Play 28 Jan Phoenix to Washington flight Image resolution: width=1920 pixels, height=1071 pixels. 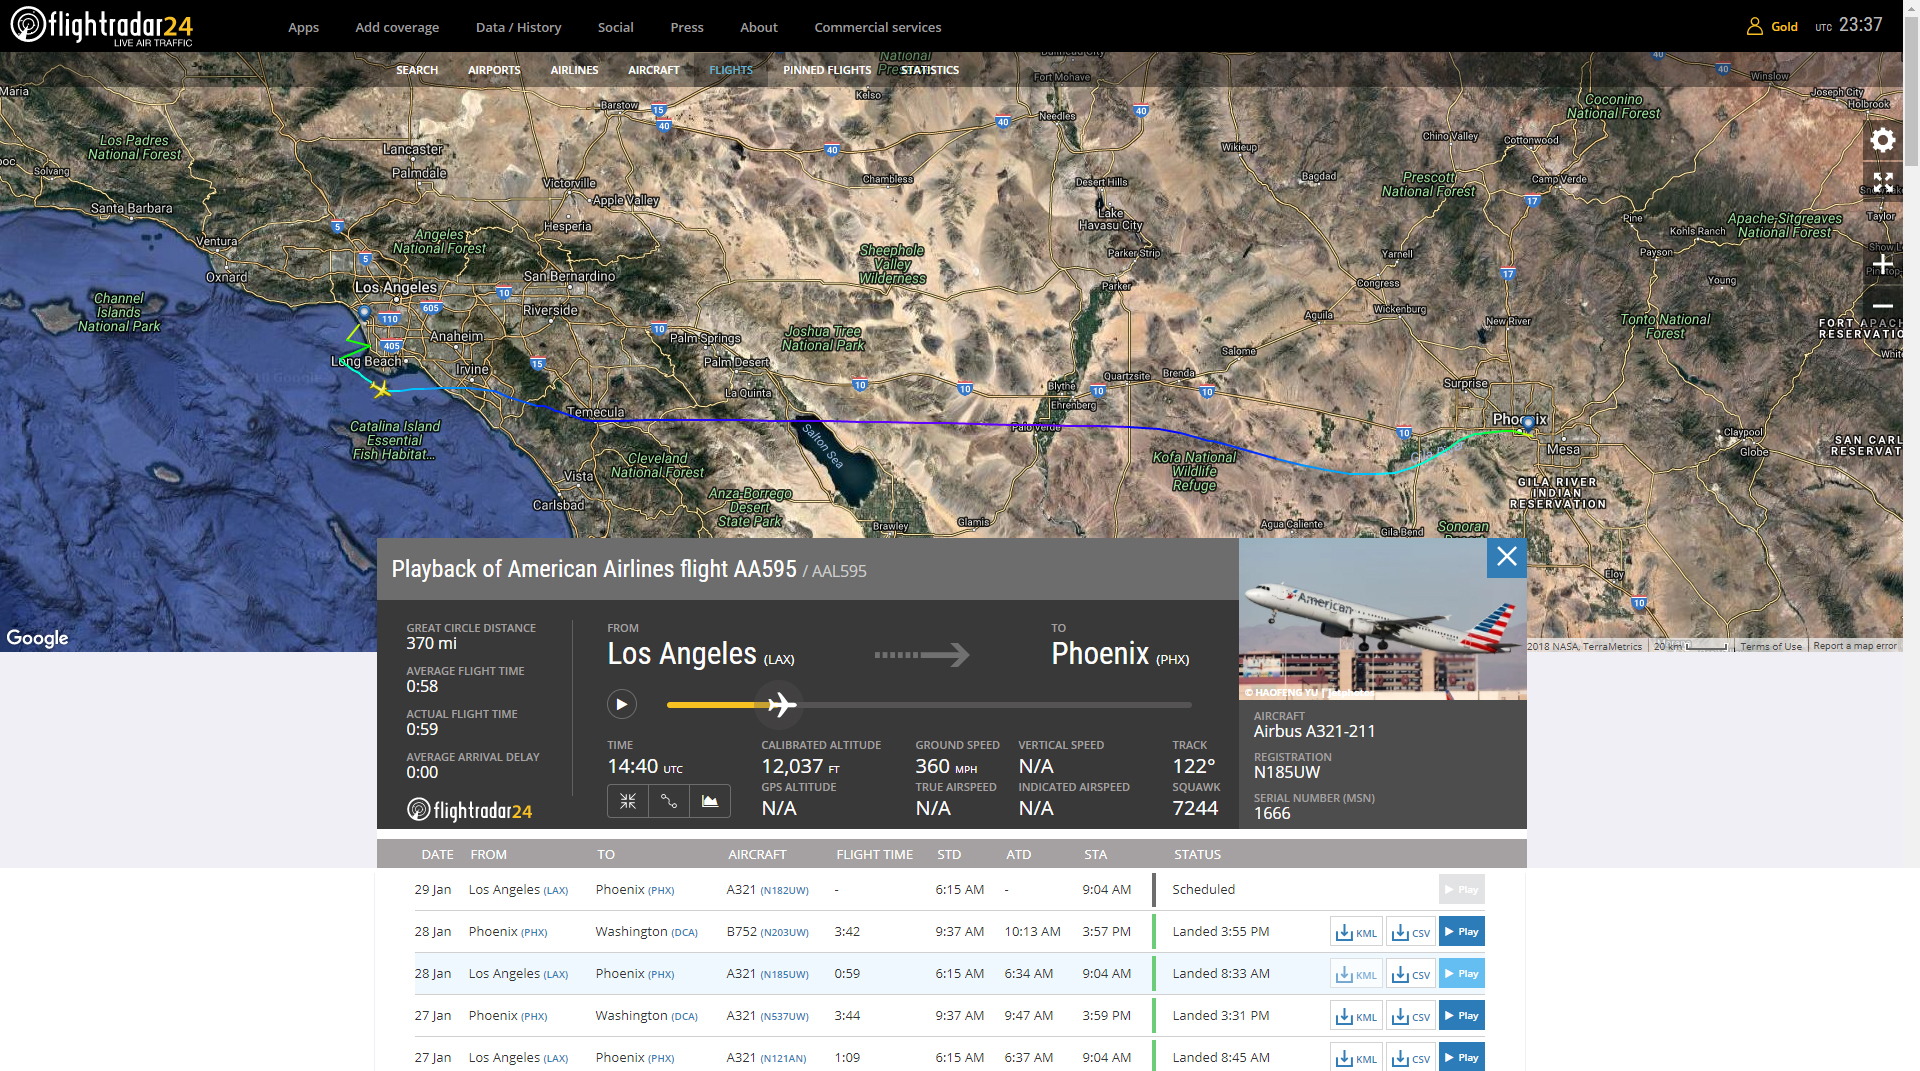click(1461, 931)
